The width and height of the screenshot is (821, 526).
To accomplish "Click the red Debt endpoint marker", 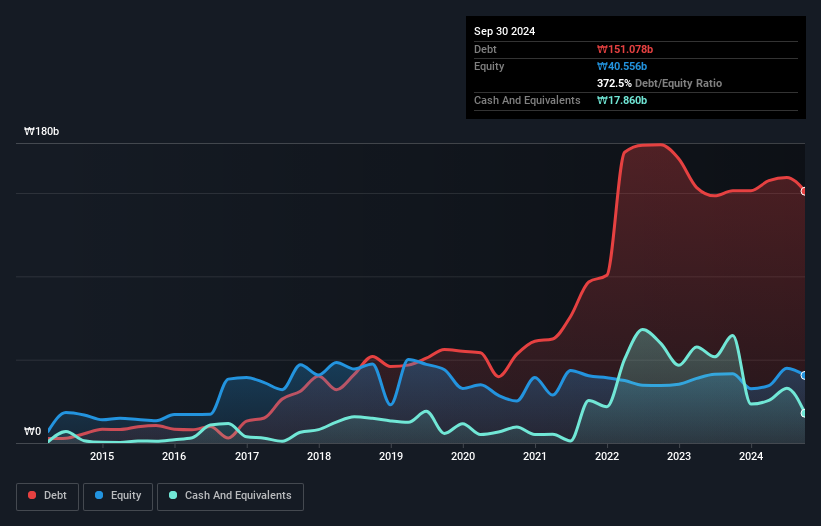I will point(804,192).
